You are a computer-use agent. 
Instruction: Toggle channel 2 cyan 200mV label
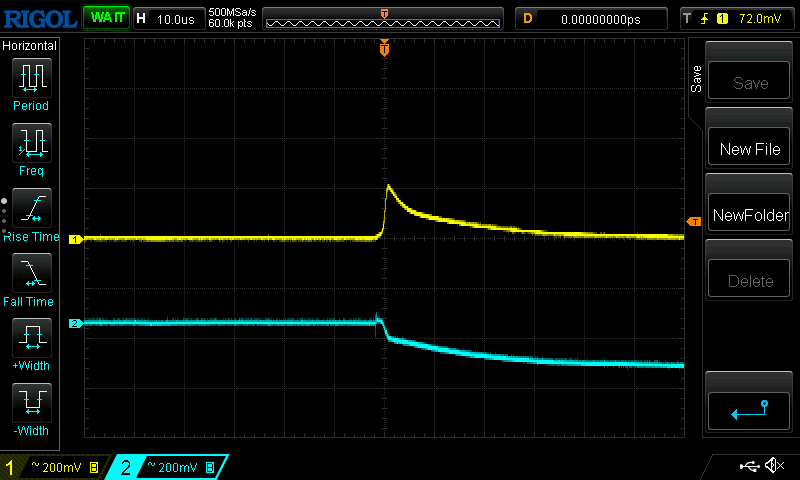pyautogui.click(x=167, y=467)
